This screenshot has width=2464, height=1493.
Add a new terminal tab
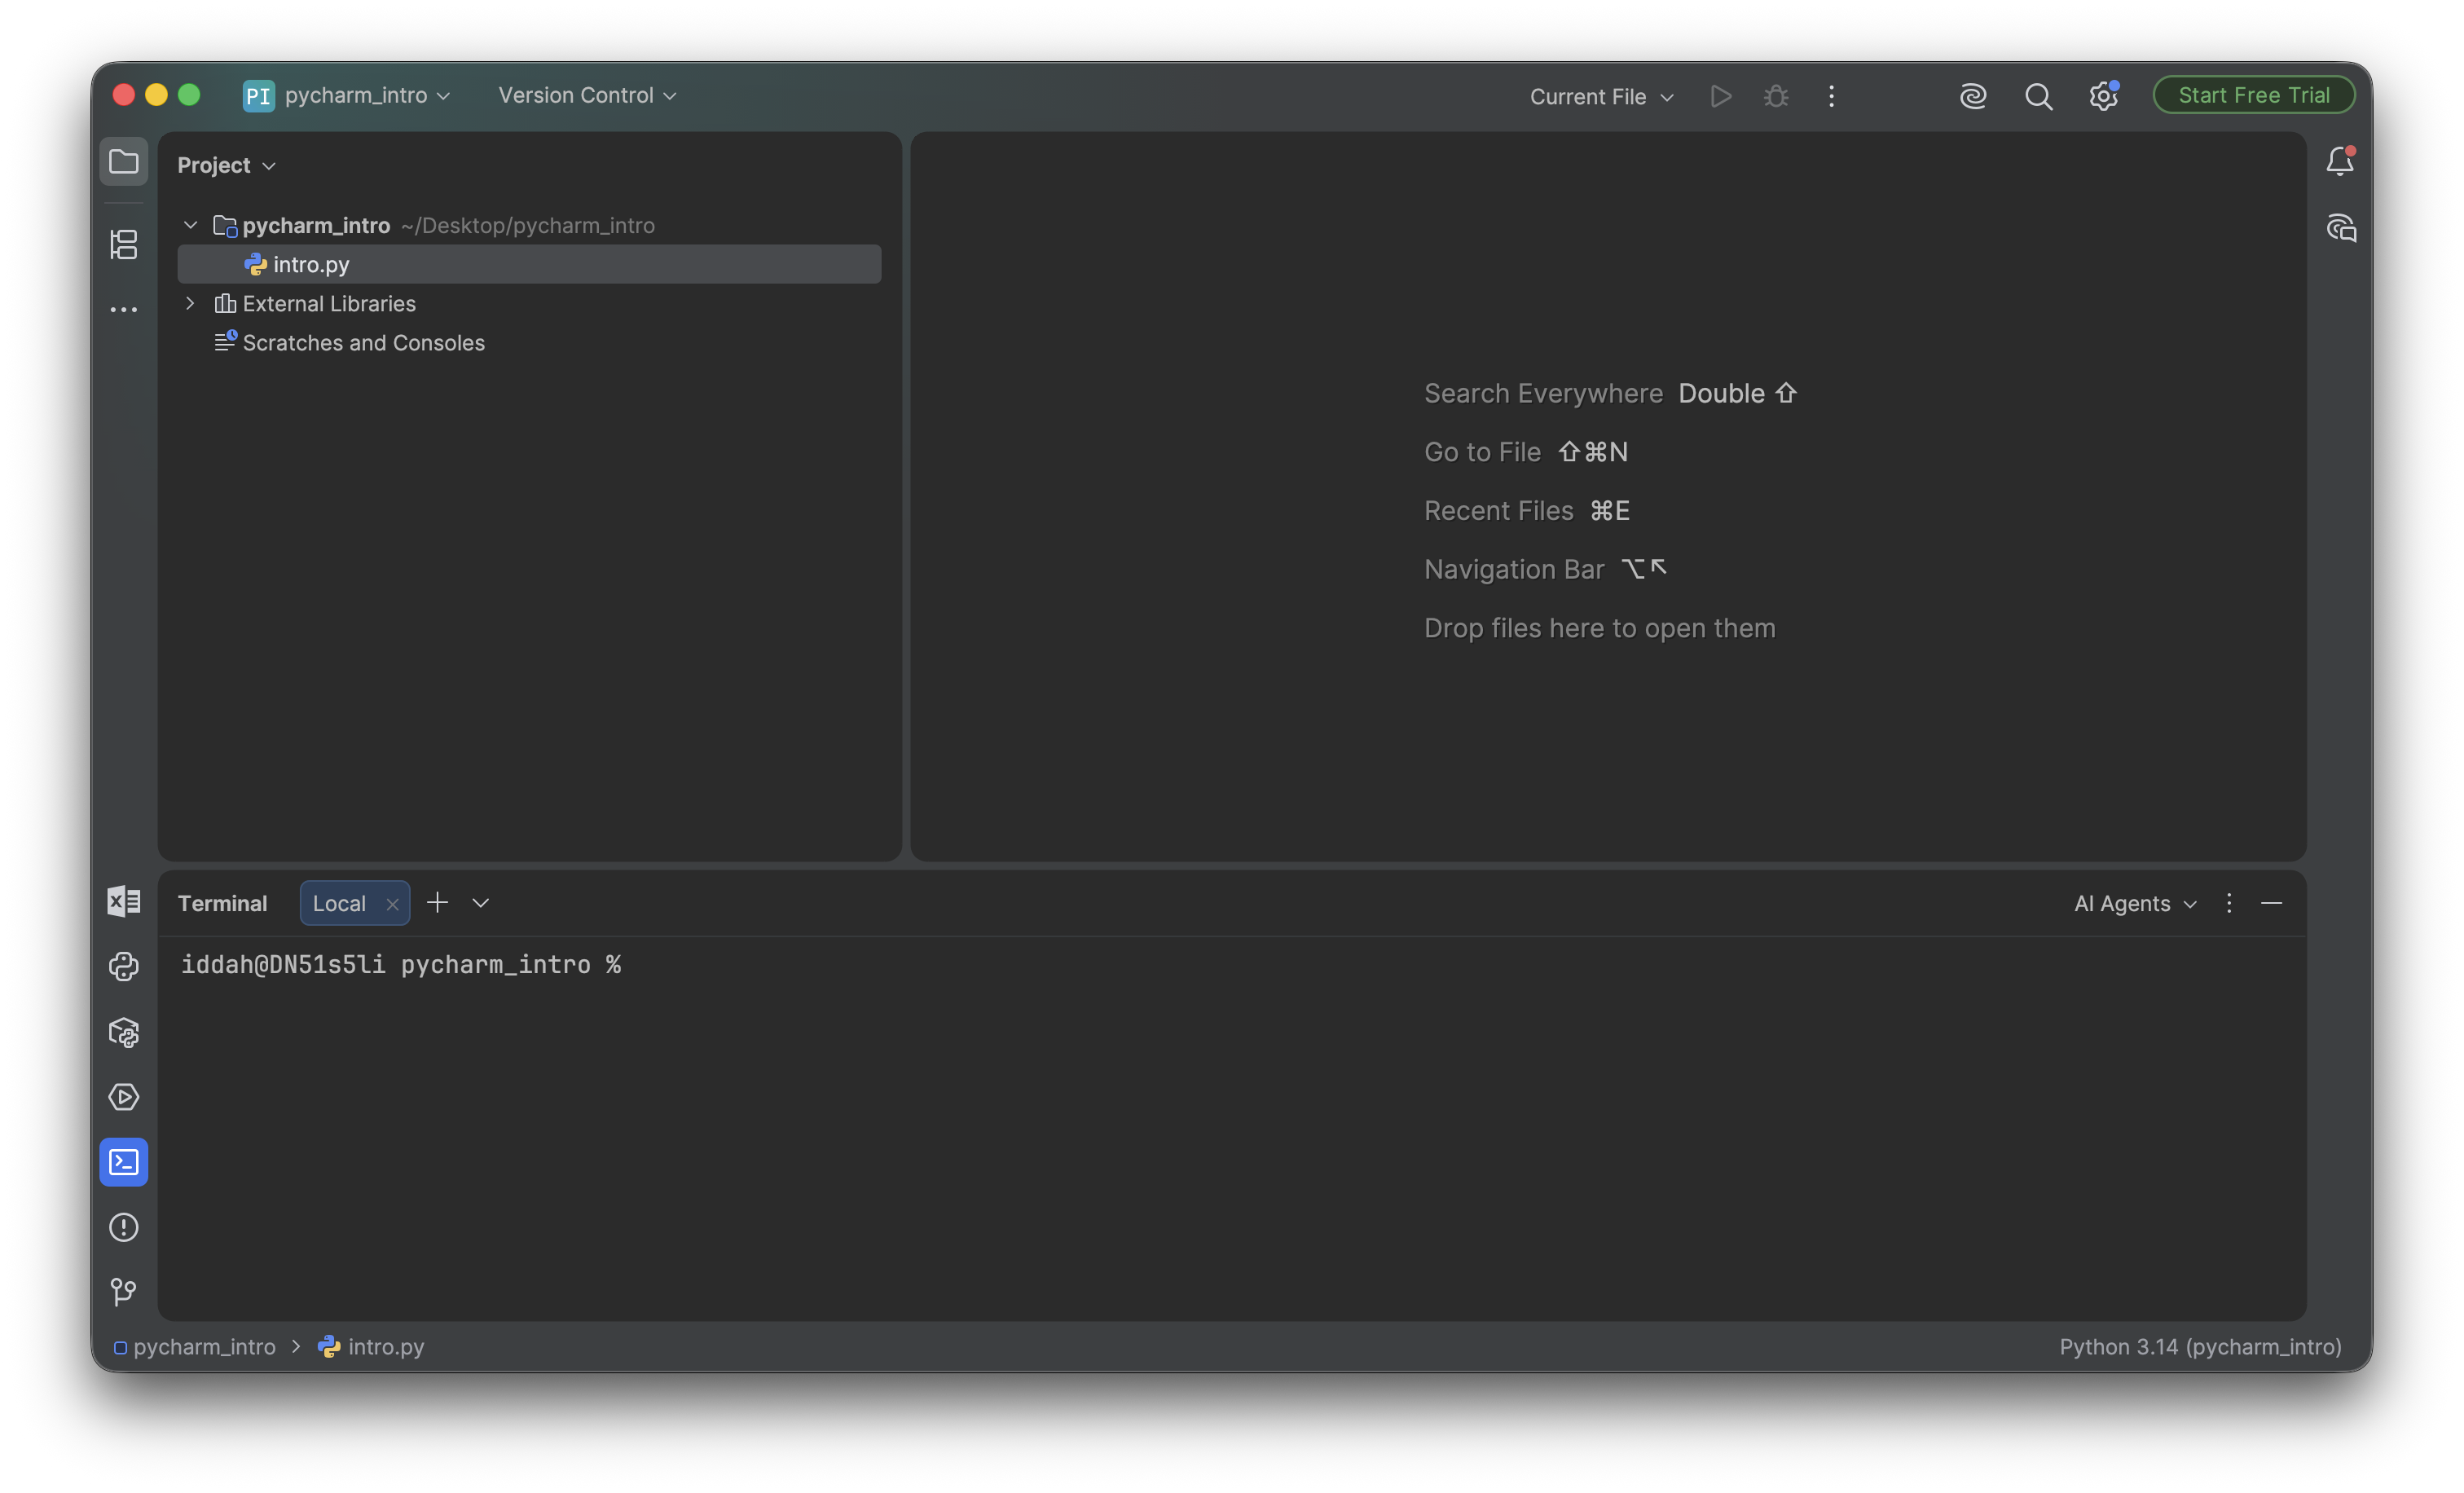tap(437, 903)
